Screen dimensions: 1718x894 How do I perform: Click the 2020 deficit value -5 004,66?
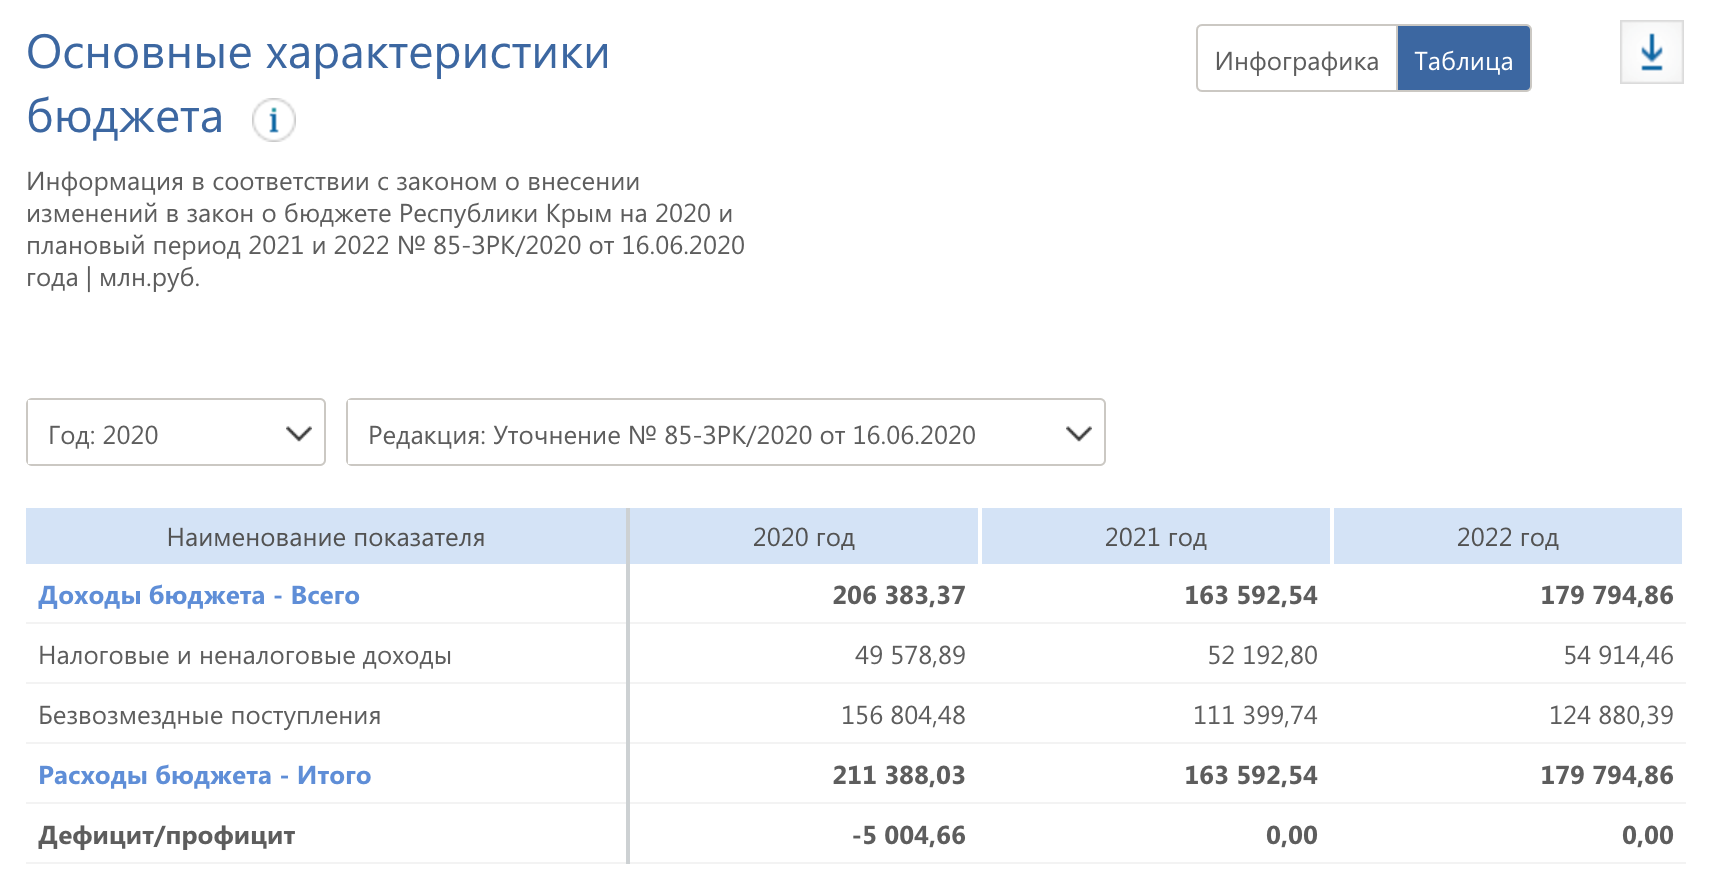coord(908,835)
